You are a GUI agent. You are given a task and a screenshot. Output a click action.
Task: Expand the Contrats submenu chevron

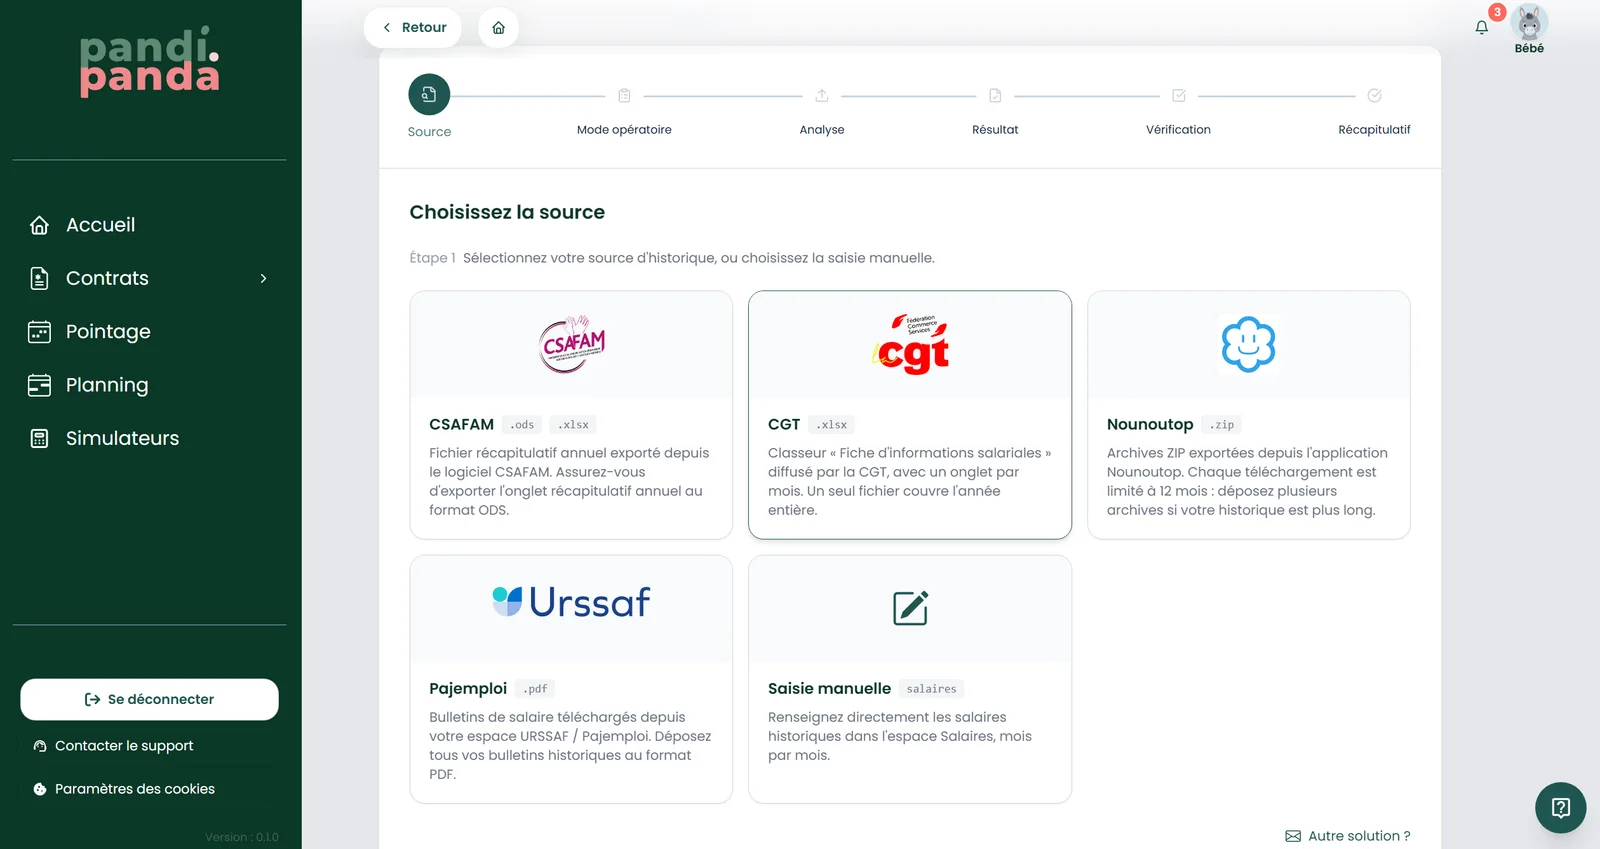coord(264,279)
